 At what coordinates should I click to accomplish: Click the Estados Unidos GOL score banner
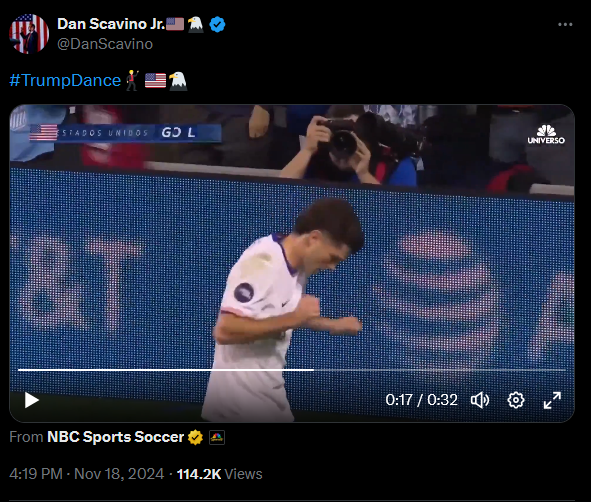point(125,133)
